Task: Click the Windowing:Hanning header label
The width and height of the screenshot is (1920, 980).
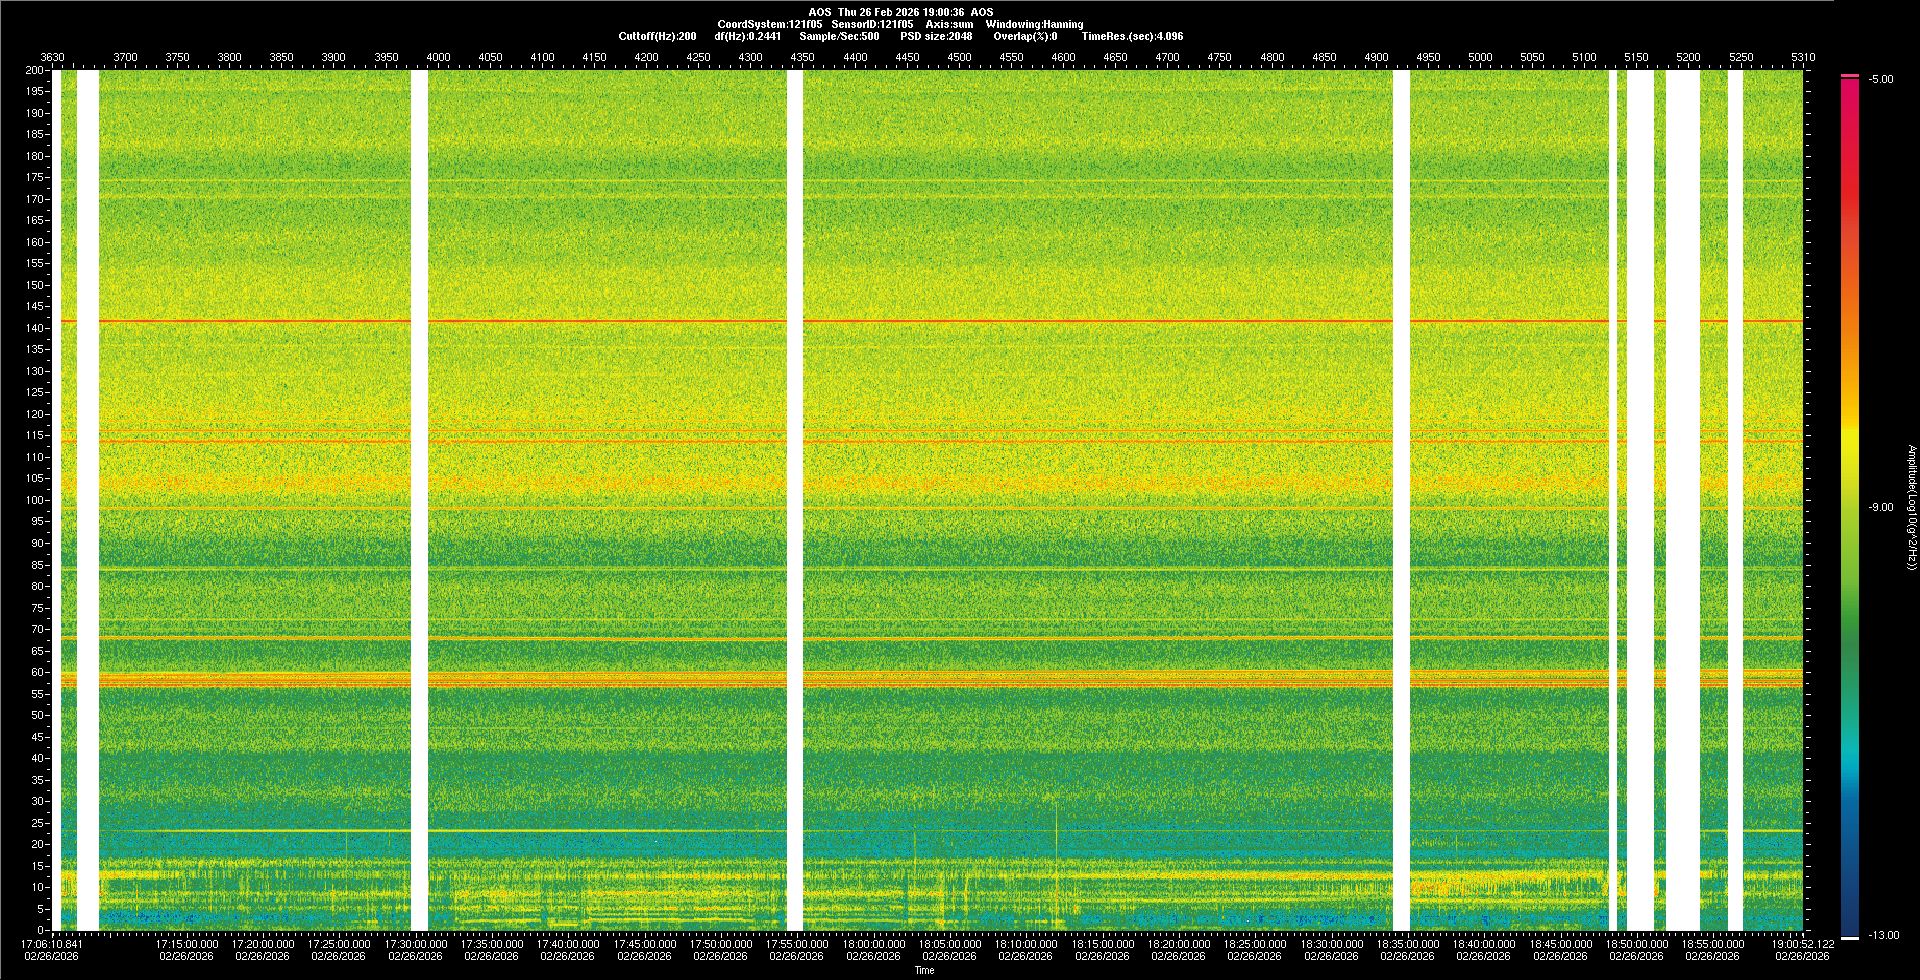Action: (1034, 24)
